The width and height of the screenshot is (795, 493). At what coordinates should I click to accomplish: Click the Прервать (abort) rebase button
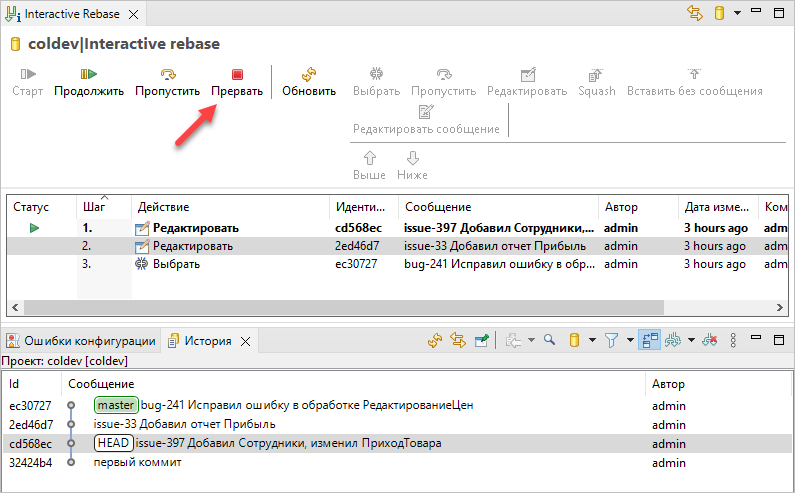(237, 81)
